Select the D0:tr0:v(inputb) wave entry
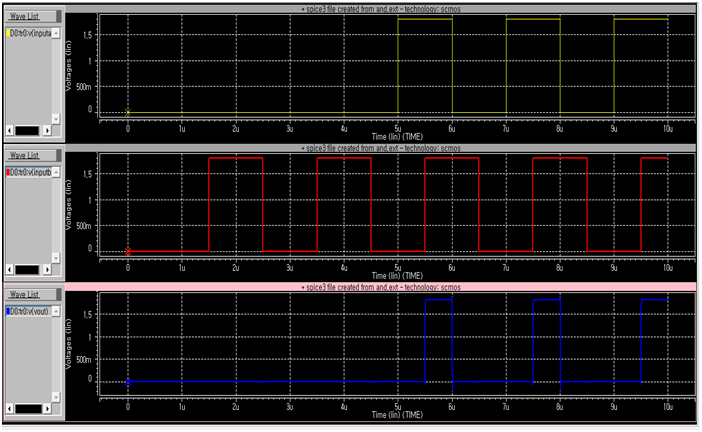The height and width of the screenshot is (432, 702). pyautogui.click(x=30, y=172)
